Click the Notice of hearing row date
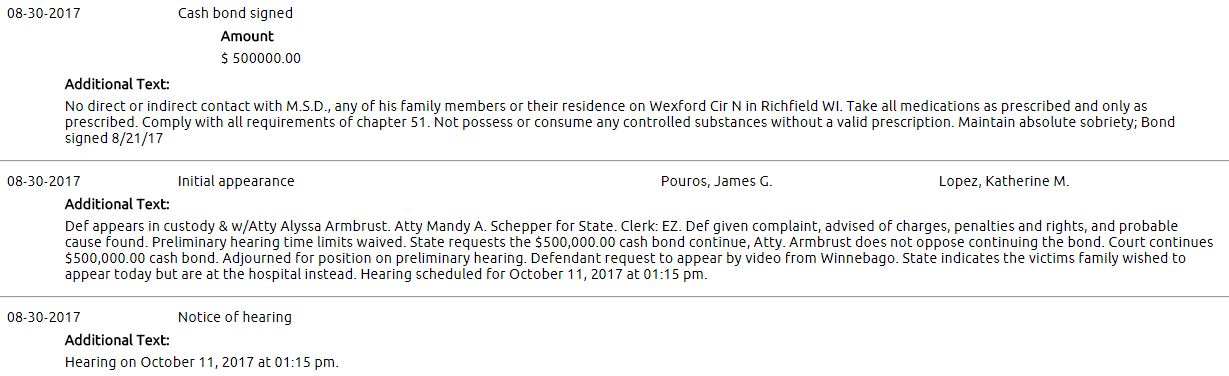Image resolution: width=1229 pixels, height=376 pixels. [x=43, y=318]
